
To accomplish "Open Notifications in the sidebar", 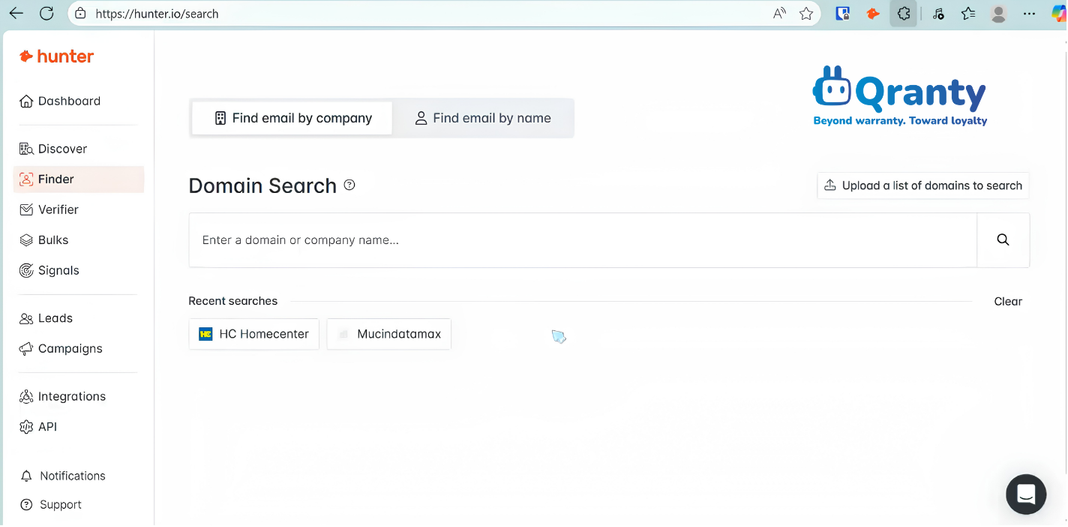I will 63,476.
